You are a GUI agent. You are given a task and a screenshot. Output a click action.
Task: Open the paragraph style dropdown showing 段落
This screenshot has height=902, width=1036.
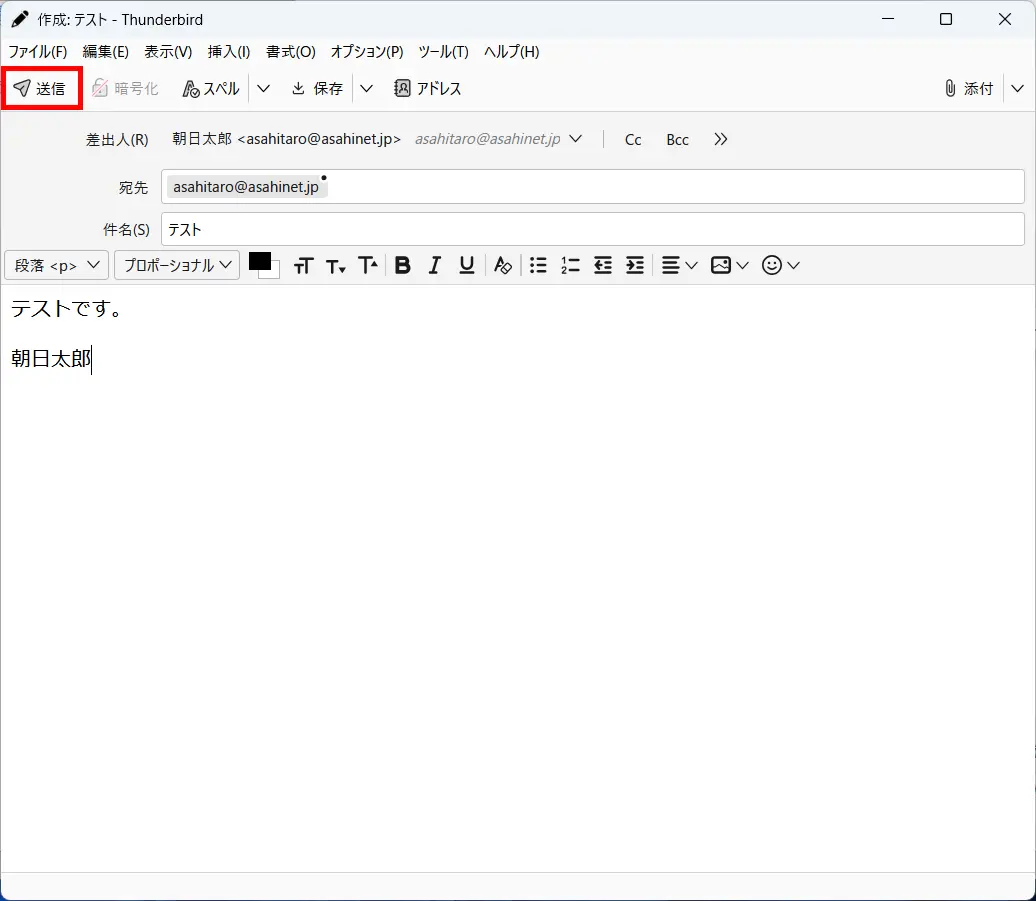56,265
